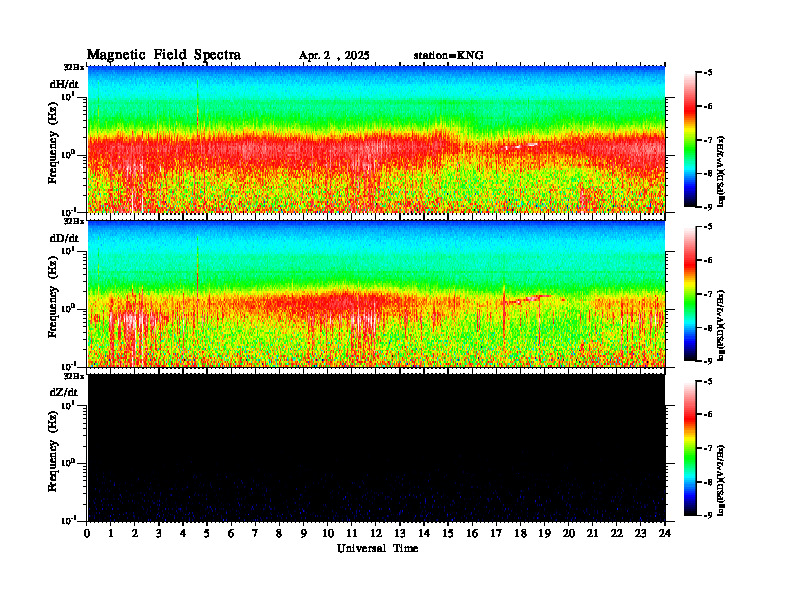Click hour tick label '8' on time axis
The height and width of the screenshot is (612, 792).
click(279, 533)
